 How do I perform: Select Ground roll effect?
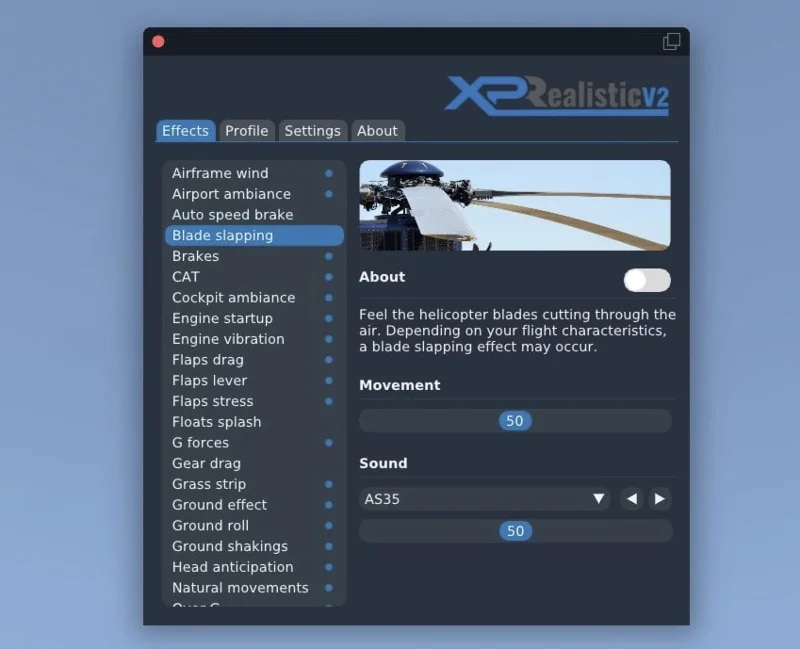[x=254, y=526]
